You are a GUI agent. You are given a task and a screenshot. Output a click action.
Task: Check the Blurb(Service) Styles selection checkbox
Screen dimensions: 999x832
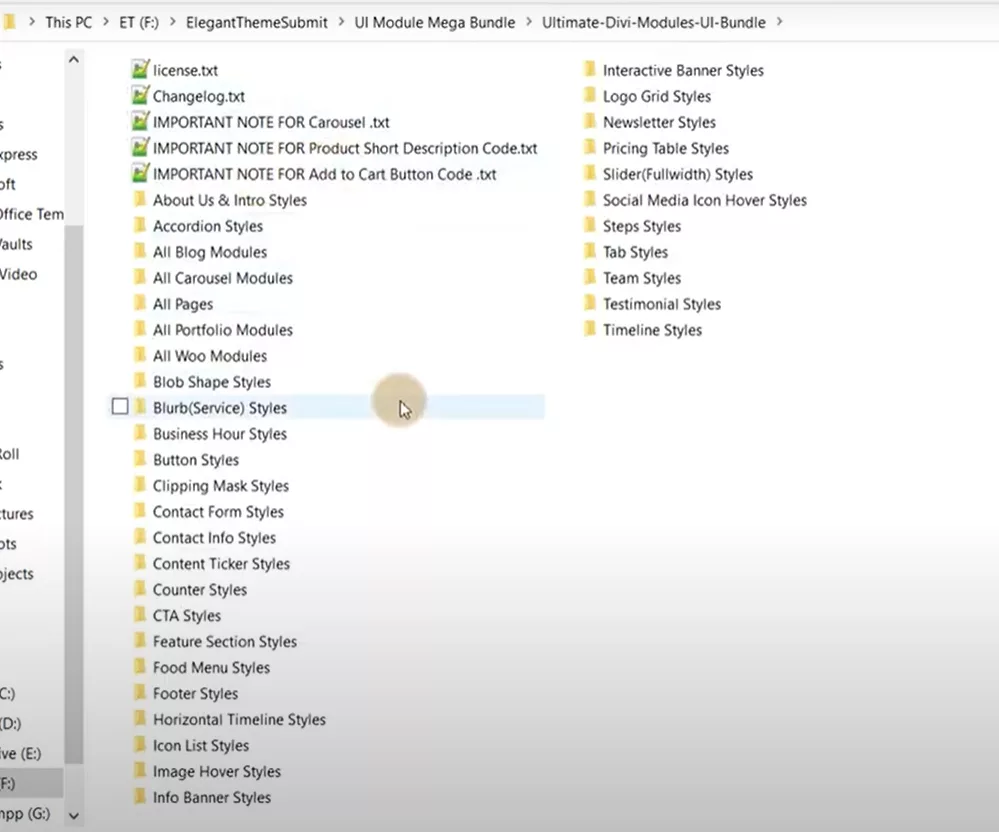(120, 406)
